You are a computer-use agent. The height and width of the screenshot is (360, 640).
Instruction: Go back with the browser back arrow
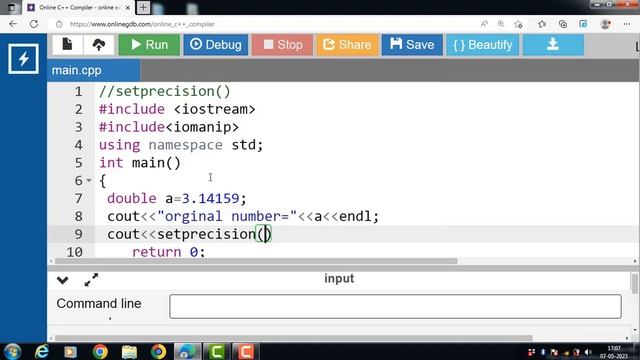(x=13, y=24)
